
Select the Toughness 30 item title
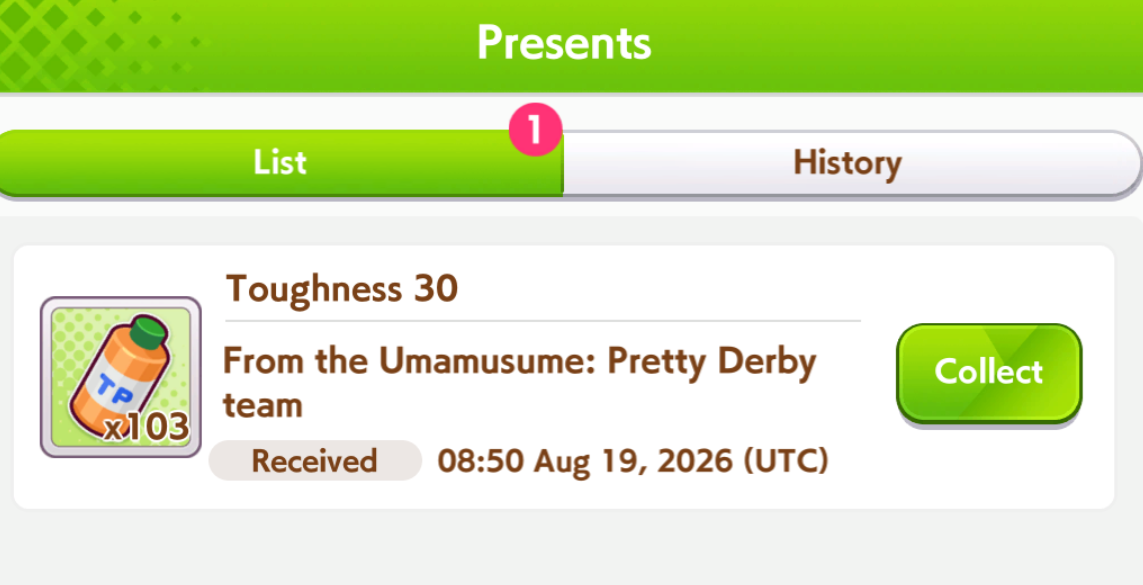point(342,289)
